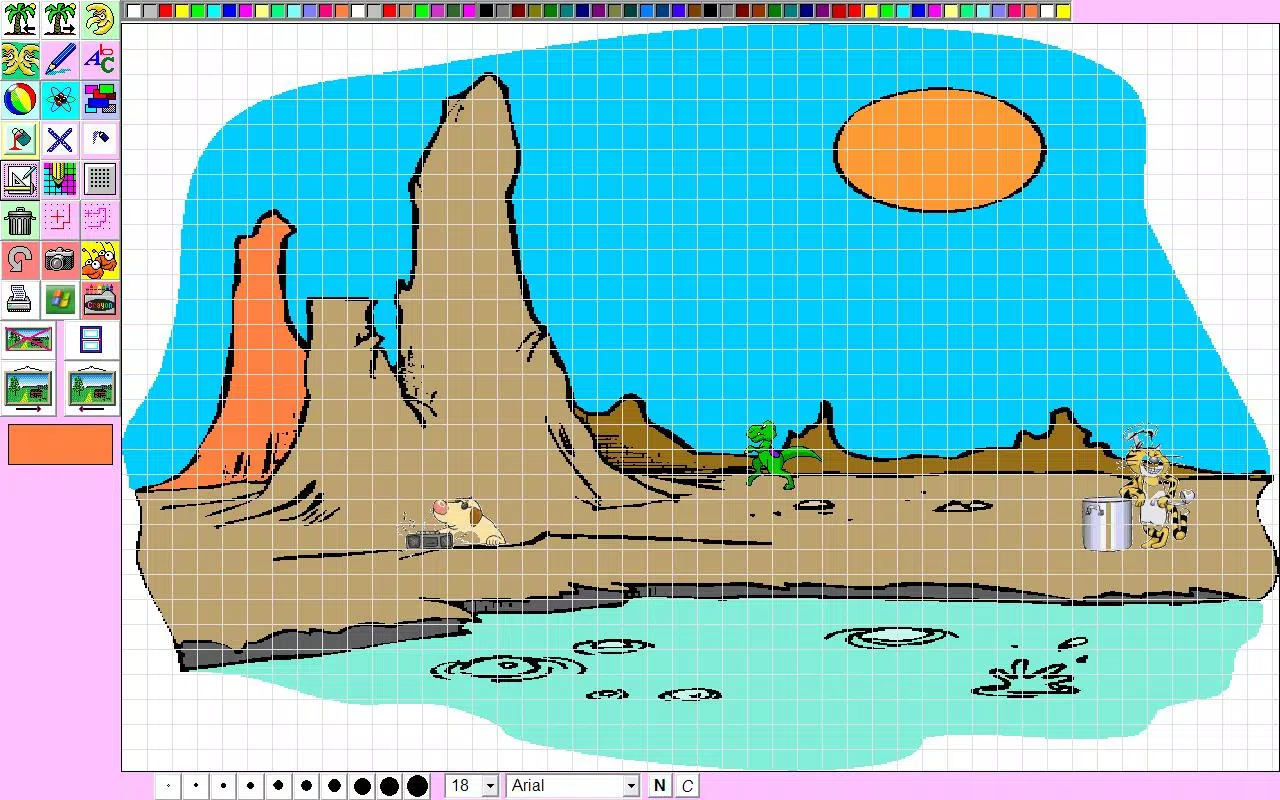Click the palm tree icon with right arrow
Viewport: 1280px width, 800px height.
click(60, 18)
